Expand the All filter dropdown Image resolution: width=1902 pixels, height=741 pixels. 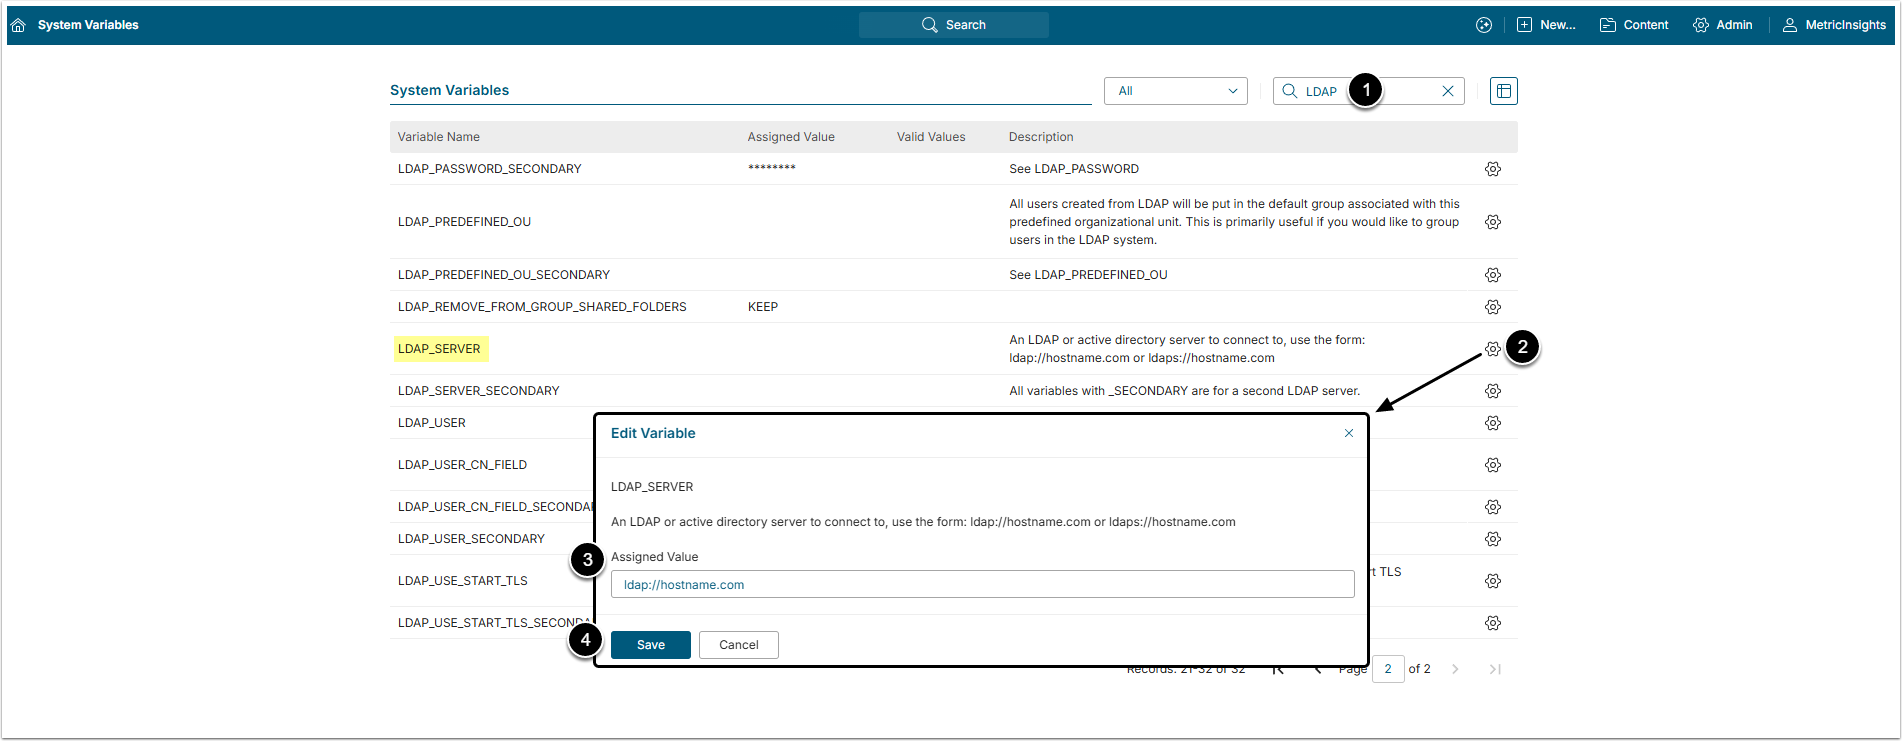(1175, 91)
